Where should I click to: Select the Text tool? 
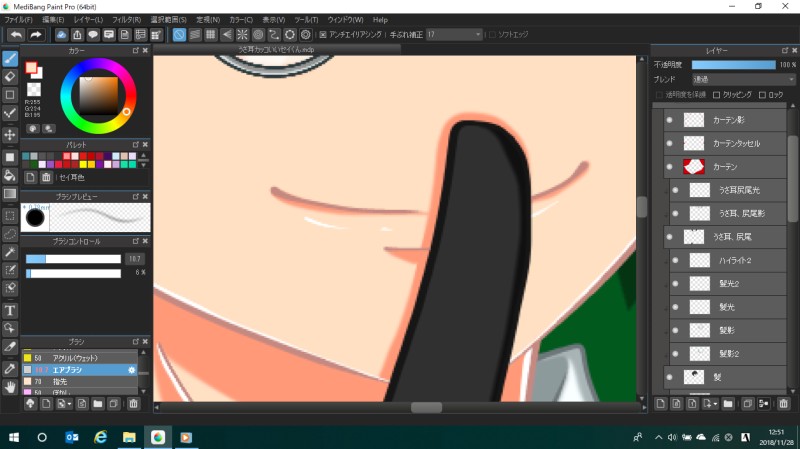(10, 310)
